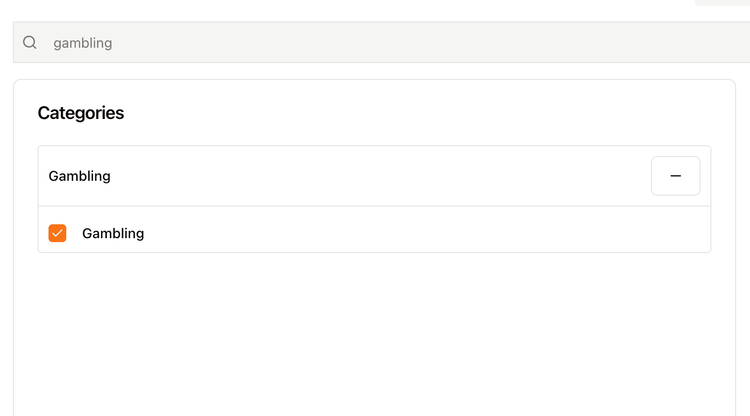Uncheck the orange Gambling checkbox
750x416 pixels.
(x=58, y=233)
